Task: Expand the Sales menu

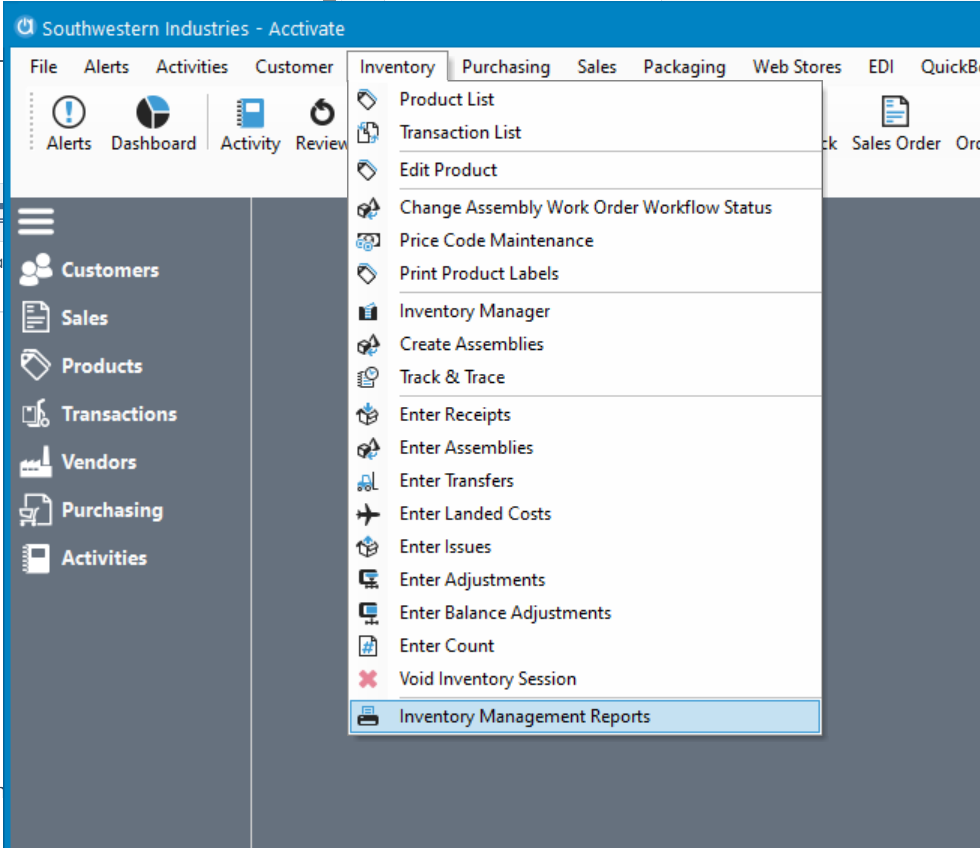Action: tap(596, 67)
